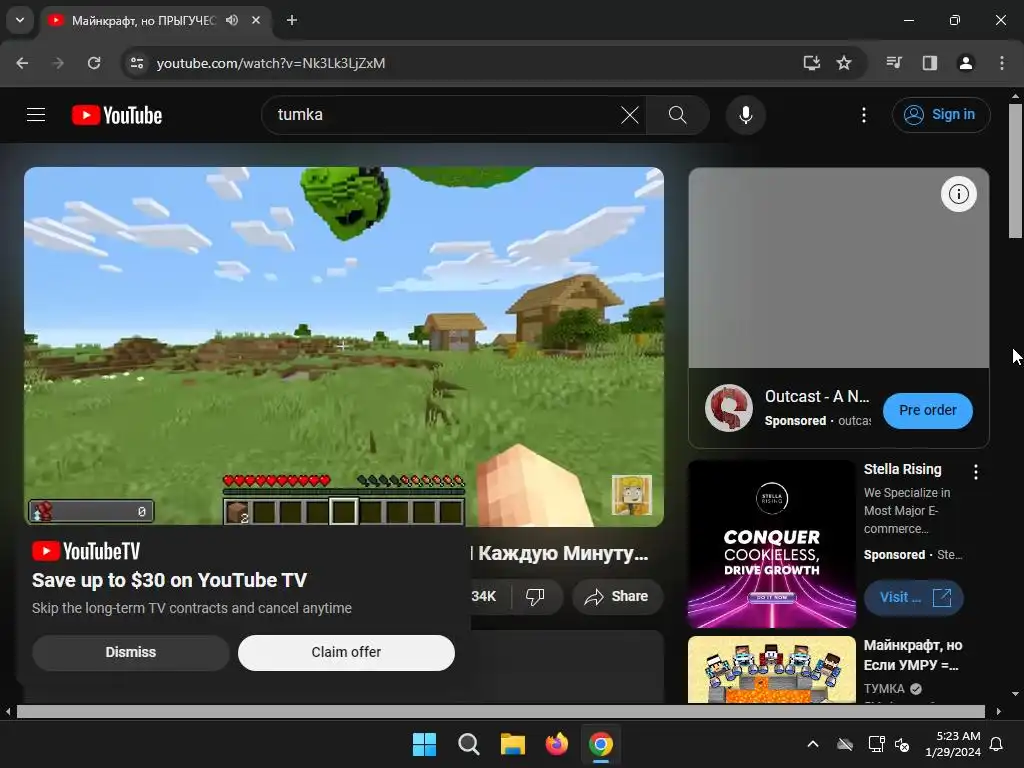Open Windows Start menu

tap(424, 744)
